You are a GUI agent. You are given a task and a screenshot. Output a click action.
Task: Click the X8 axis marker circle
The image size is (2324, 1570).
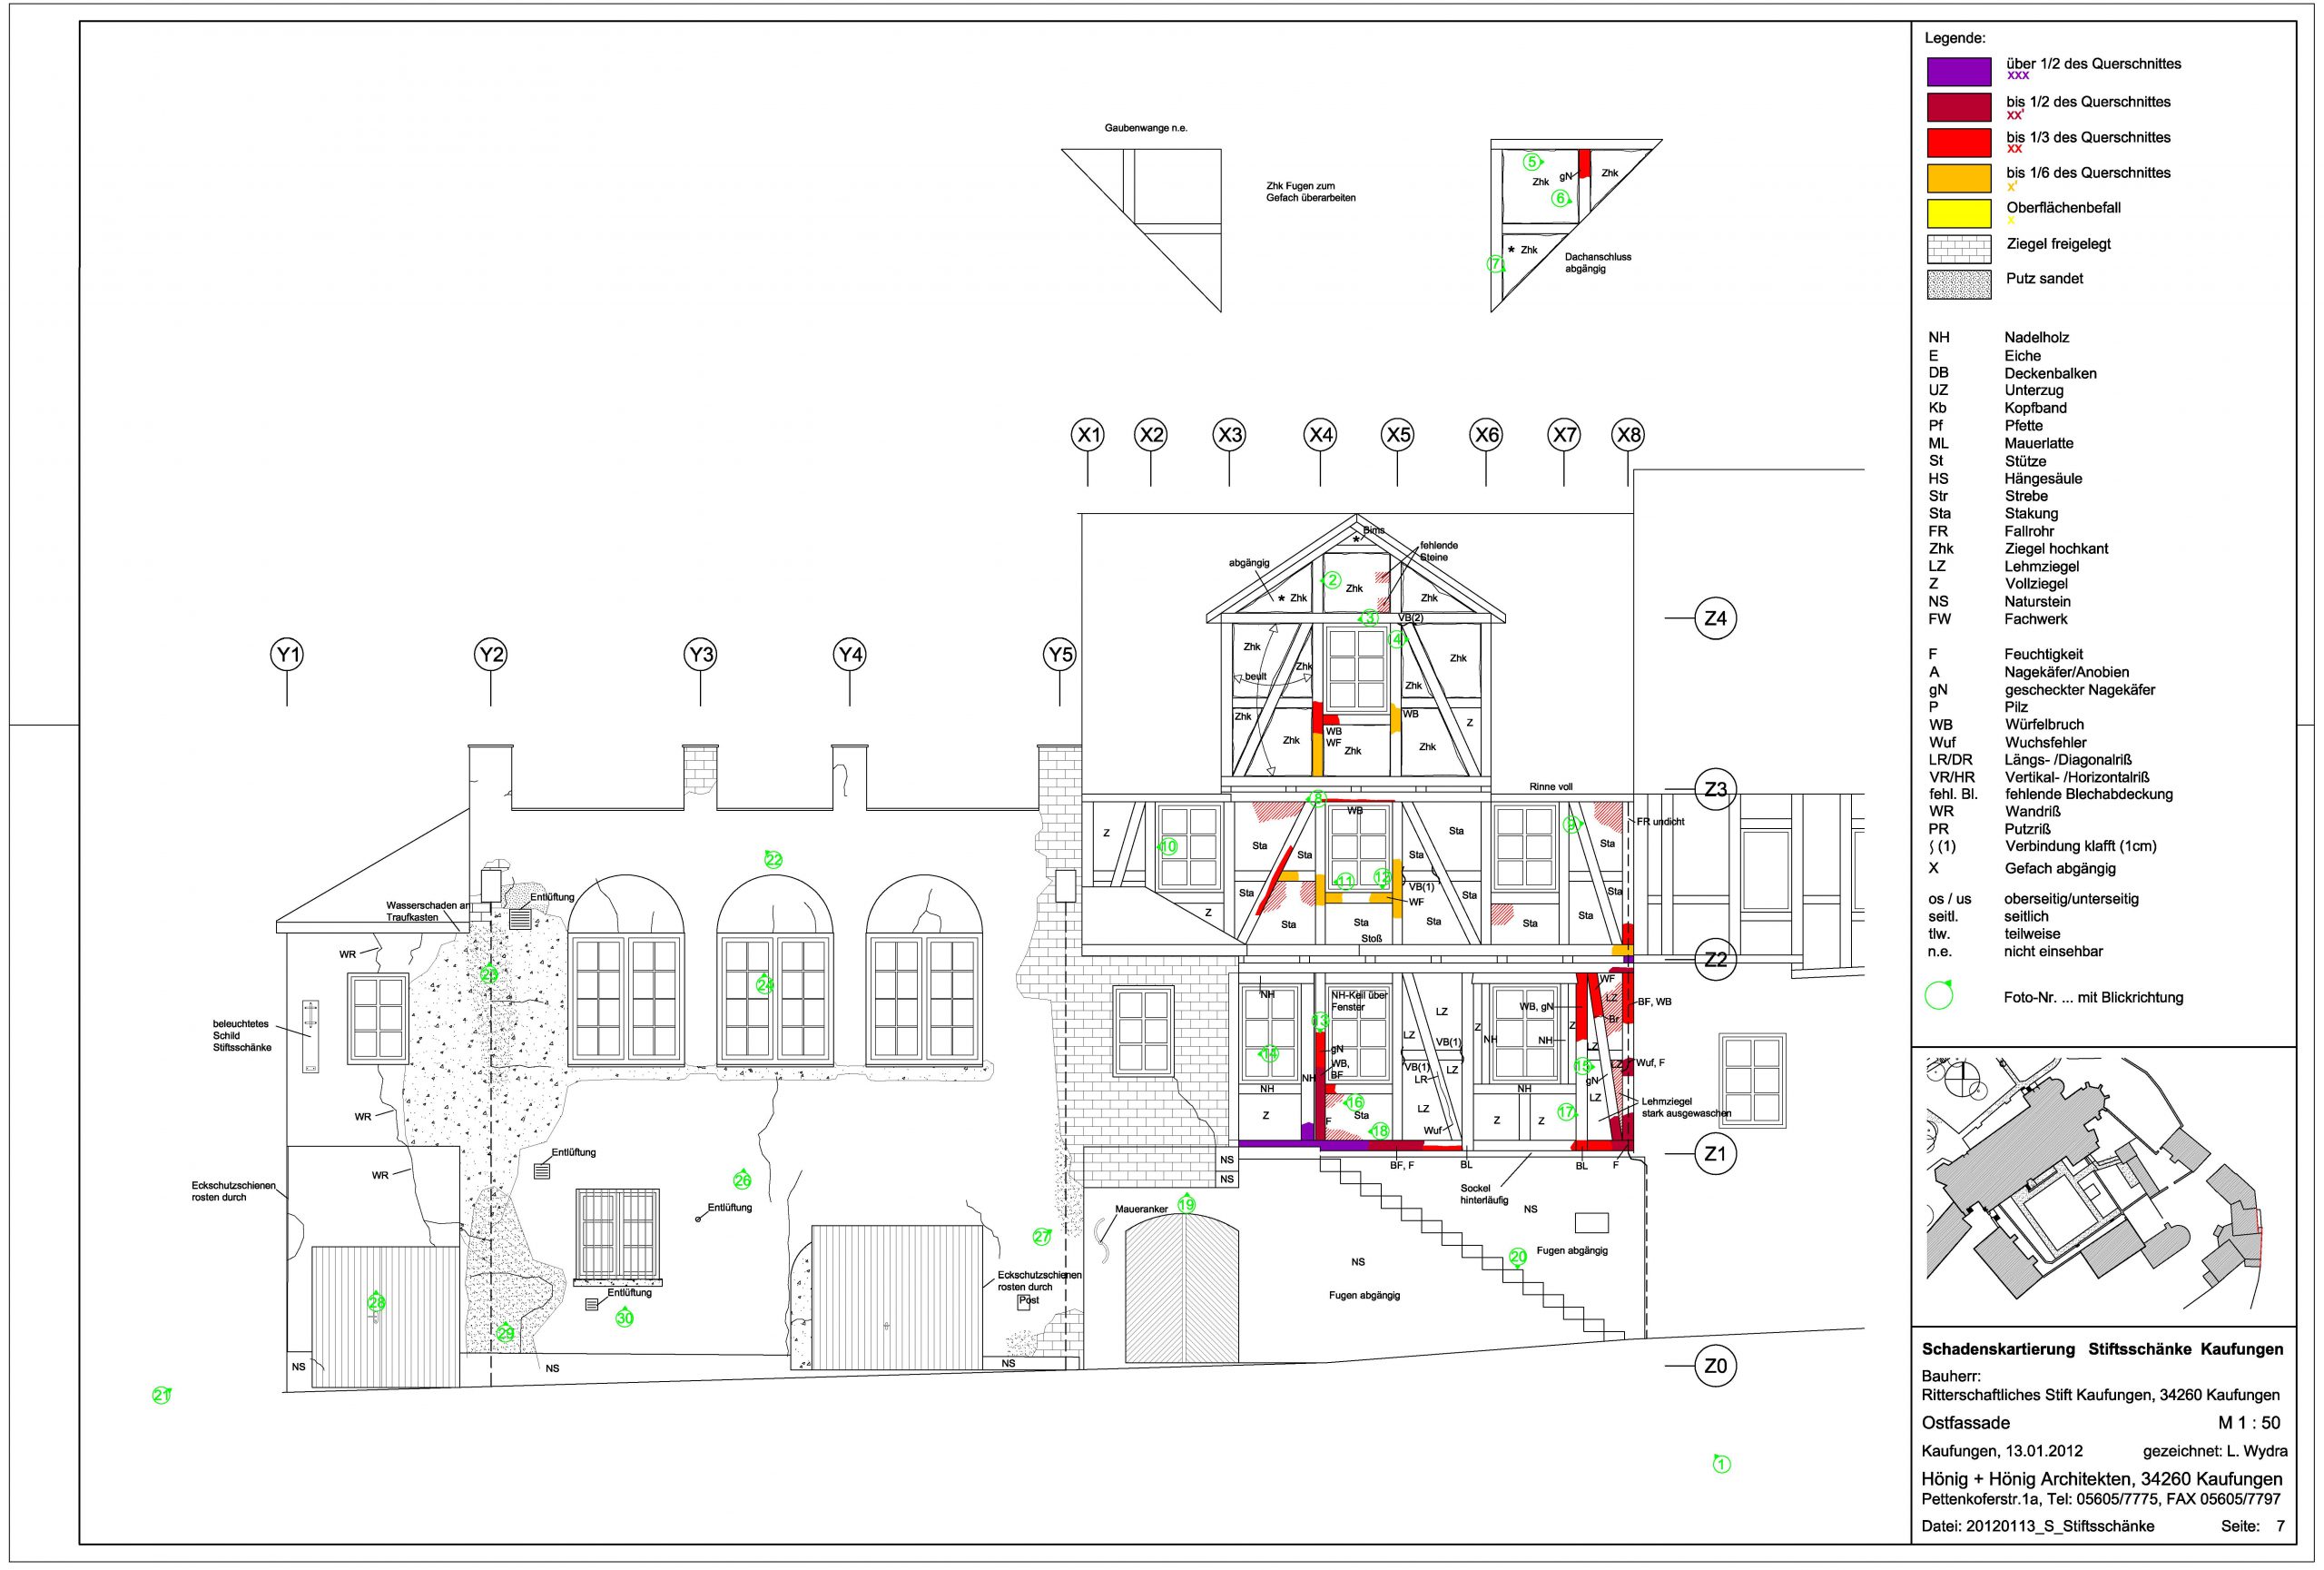1628,435
